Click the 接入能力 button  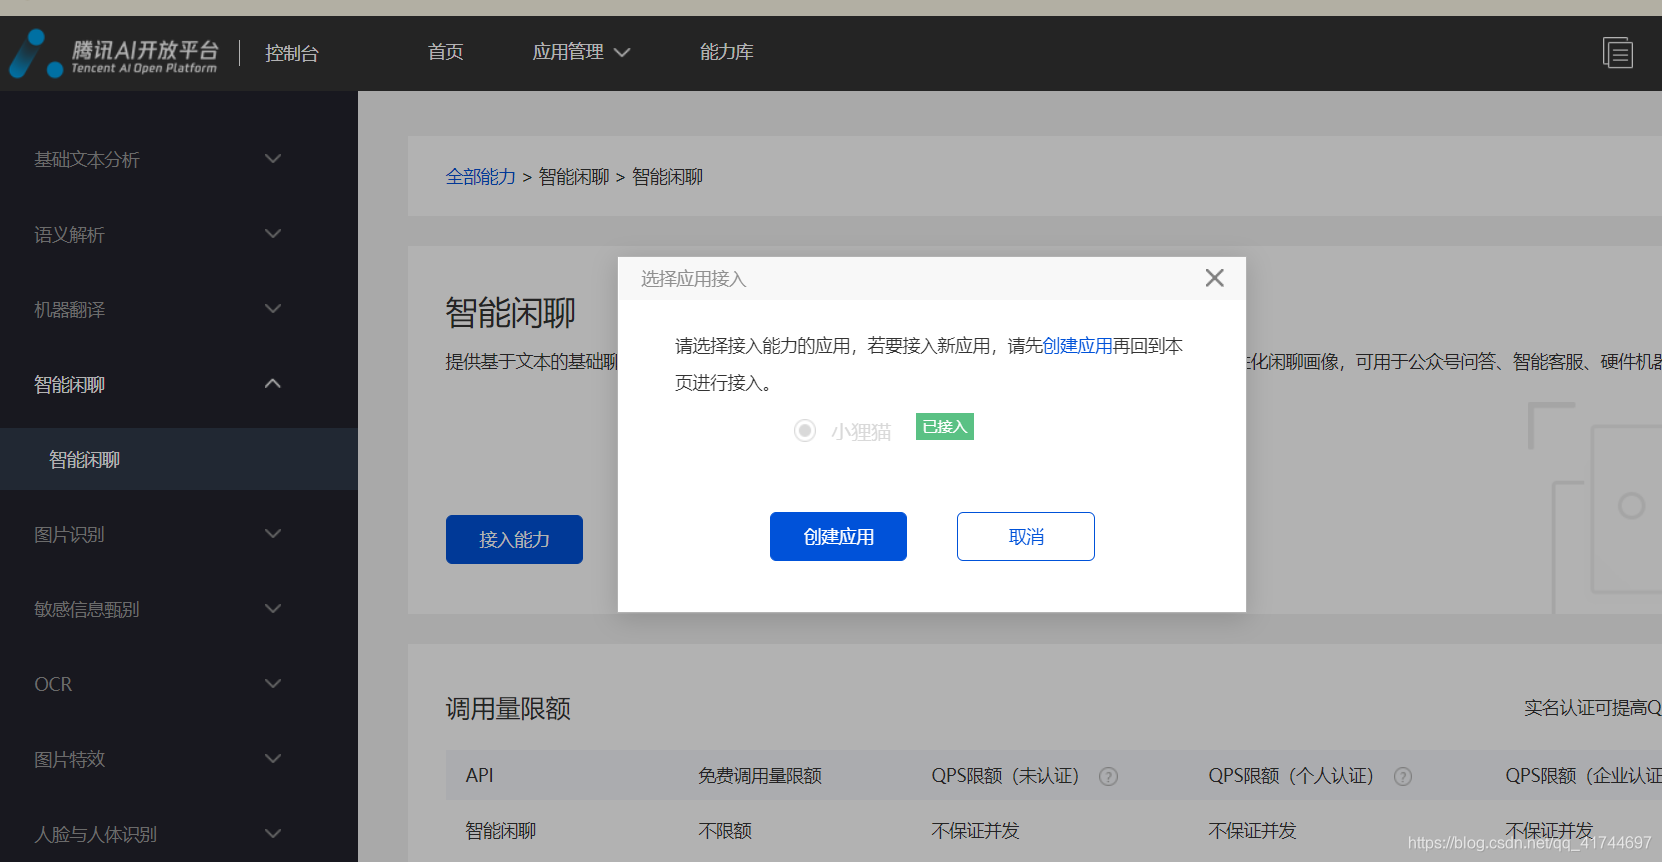pos(514,539)
